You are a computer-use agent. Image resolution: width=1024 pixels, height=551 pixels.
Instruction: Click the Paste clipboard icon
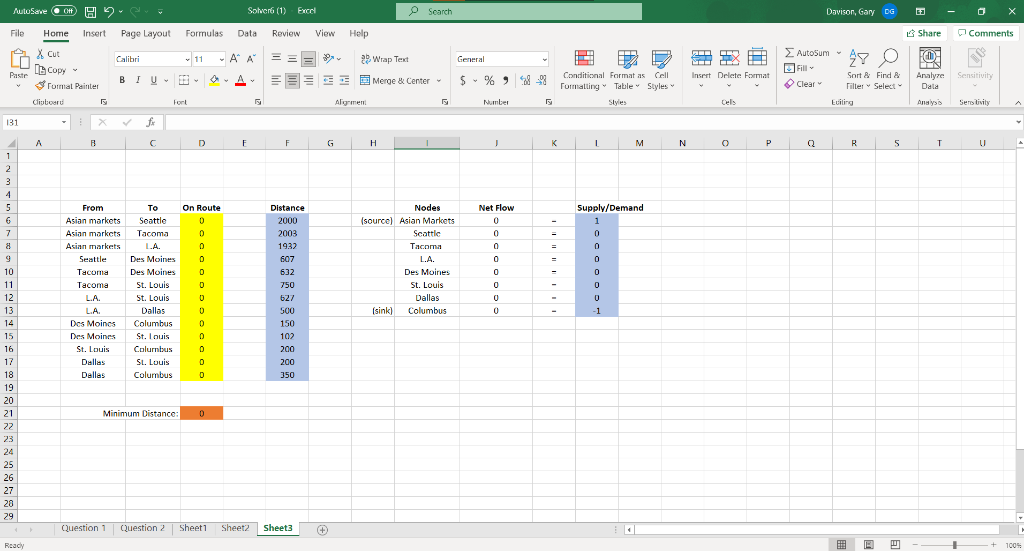tap(19, 60)
